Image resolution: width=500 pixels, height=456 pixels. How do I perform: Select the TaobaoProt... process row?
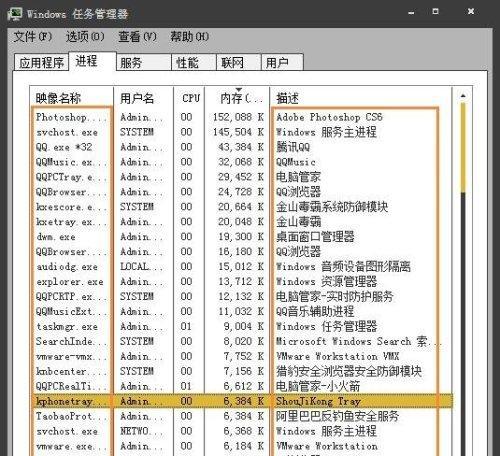[x=241, y=416]
